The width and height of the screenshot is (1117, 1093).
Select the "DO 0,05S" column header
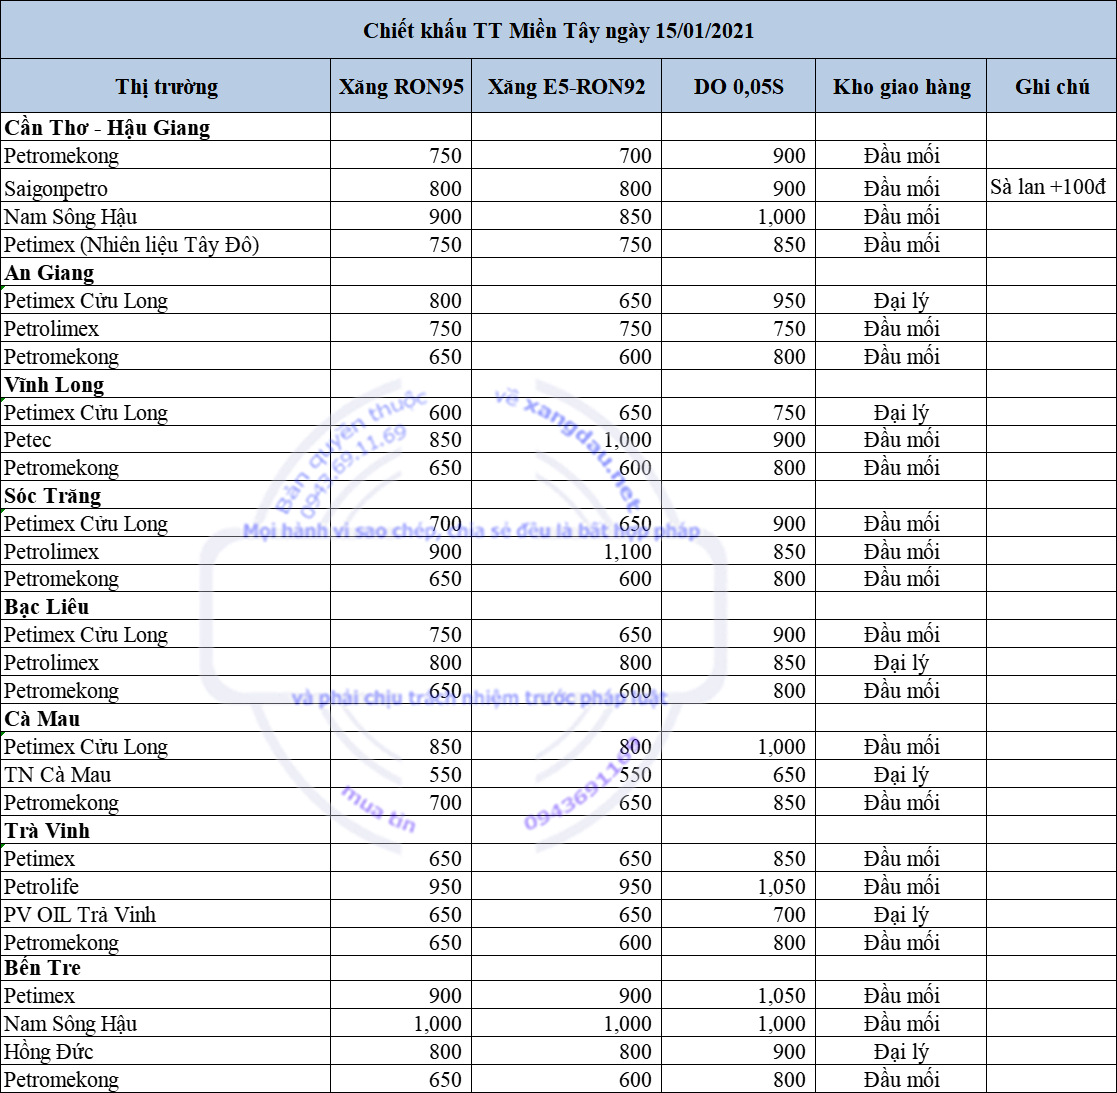739,86
